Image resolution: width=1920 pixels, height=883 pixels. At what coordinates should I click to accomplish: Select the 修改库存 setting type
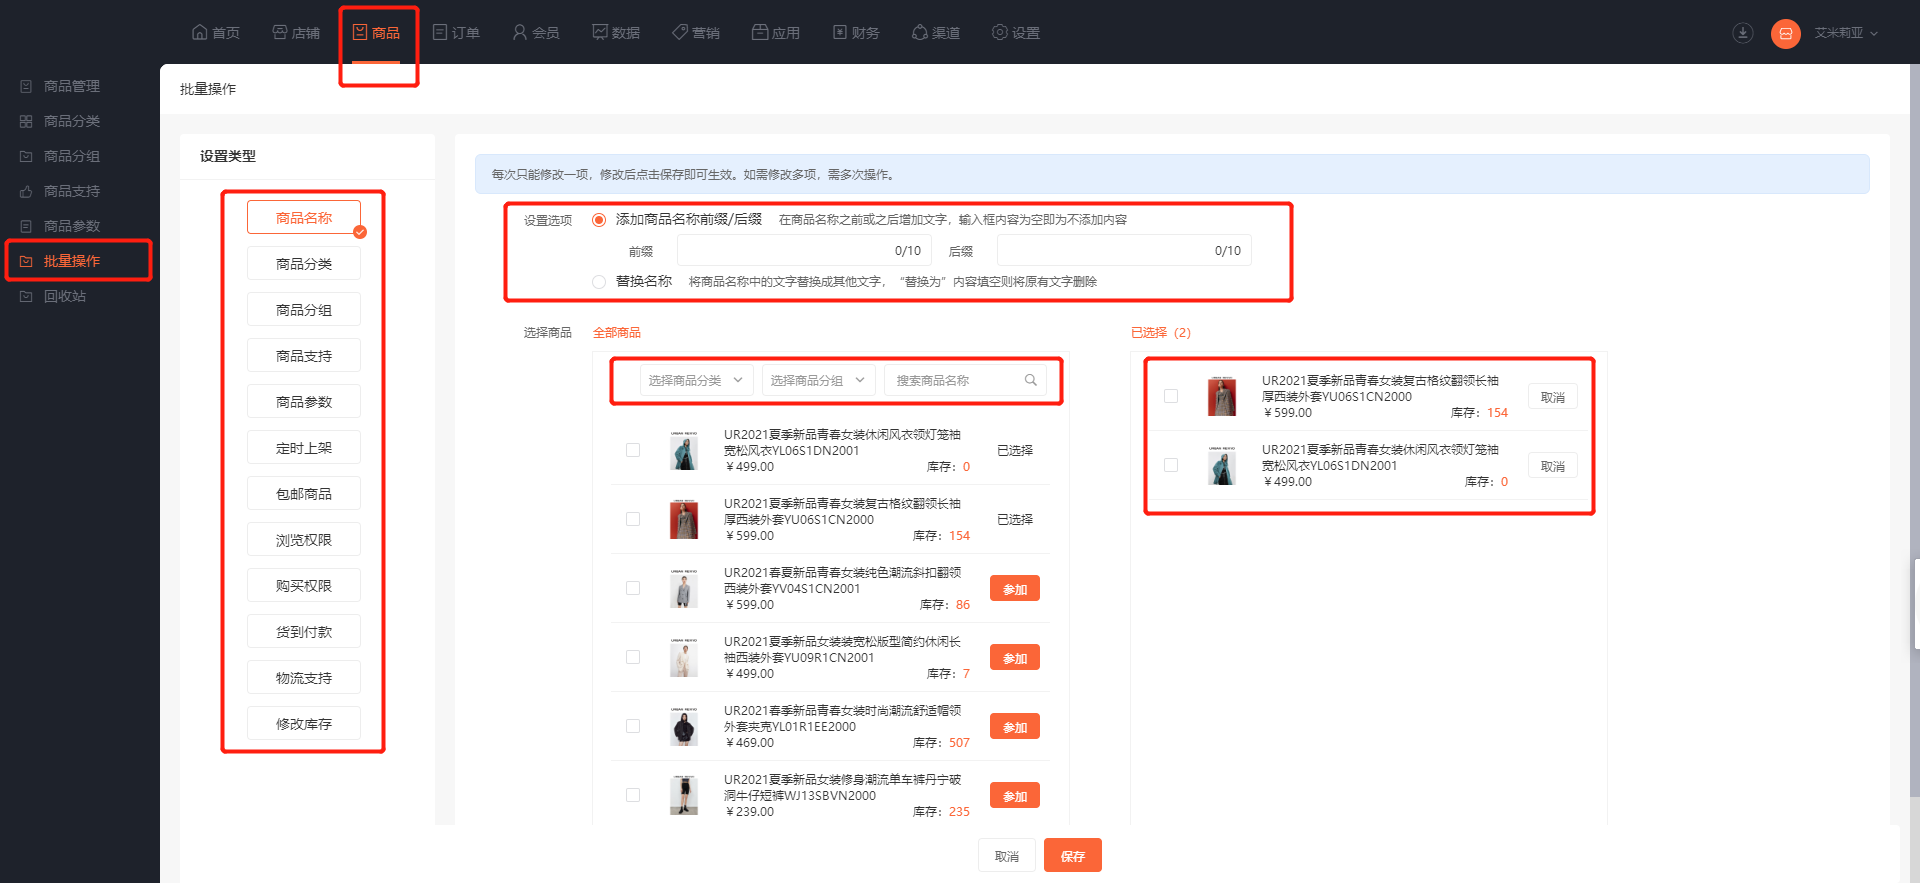304,724
